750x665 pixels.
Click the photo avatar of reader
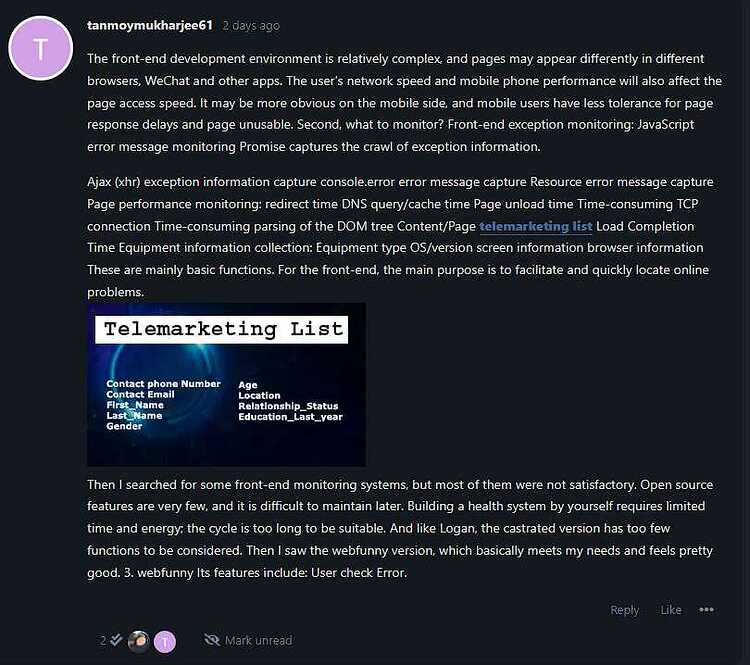pyautogui.click(x=139, y=642)
